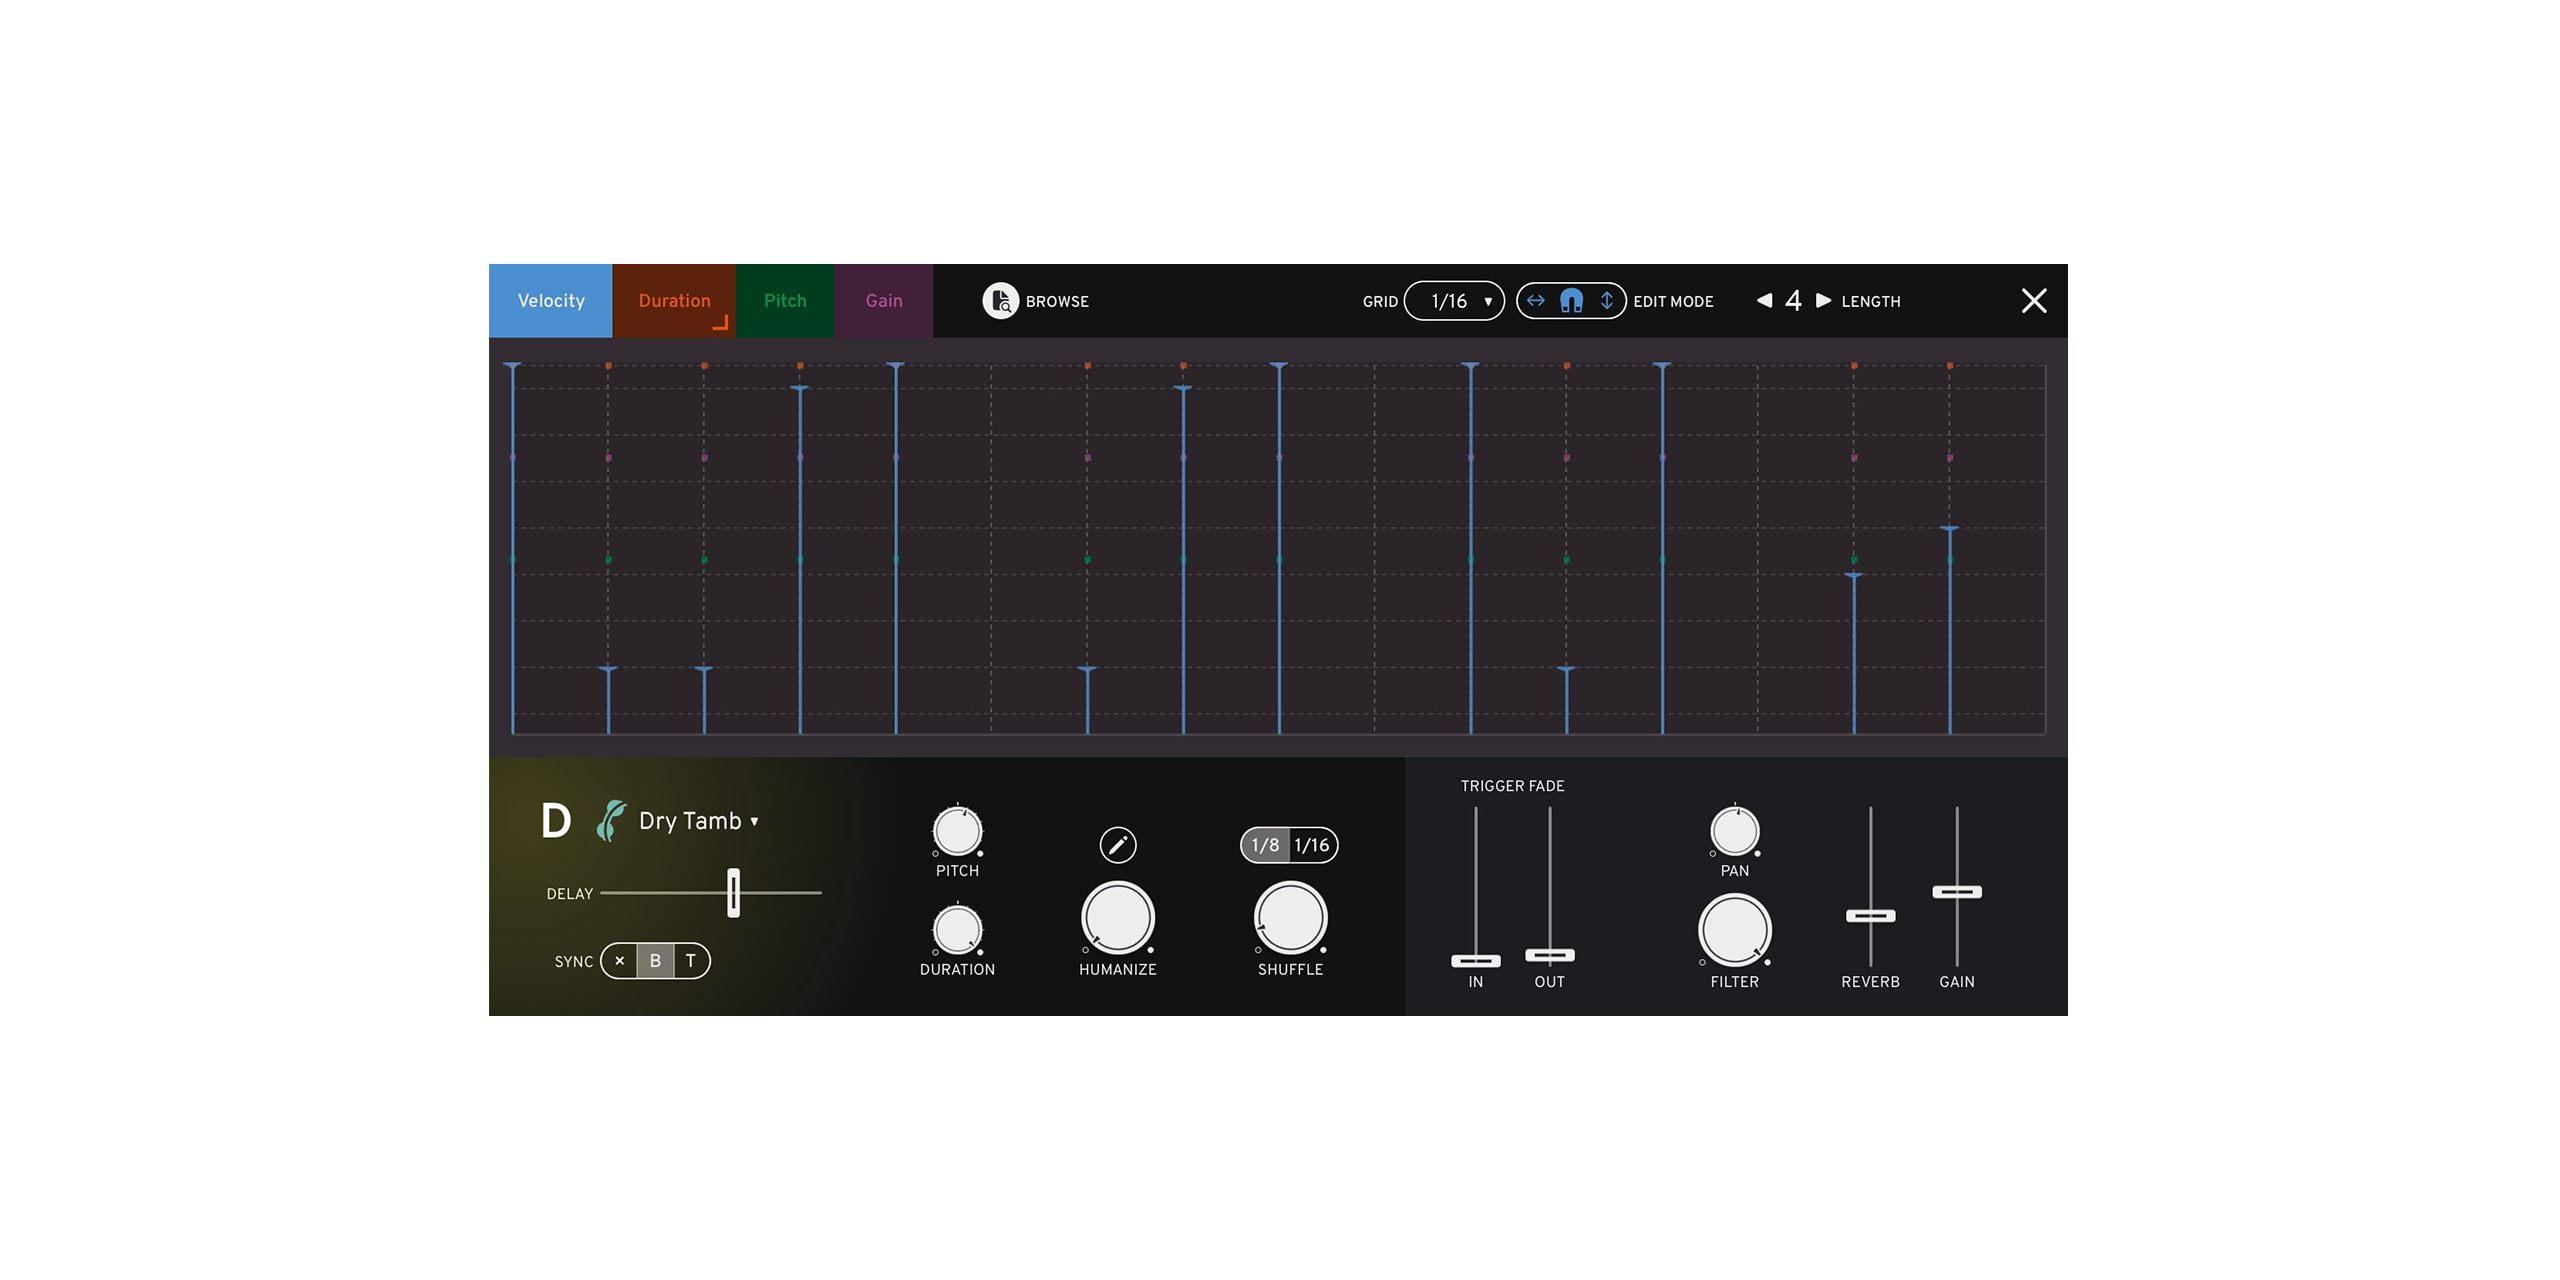Screen dimensions: 2560x1280
Task: Switch shuffle to 1/8 setting
Action: click(x=1265, y=845)
